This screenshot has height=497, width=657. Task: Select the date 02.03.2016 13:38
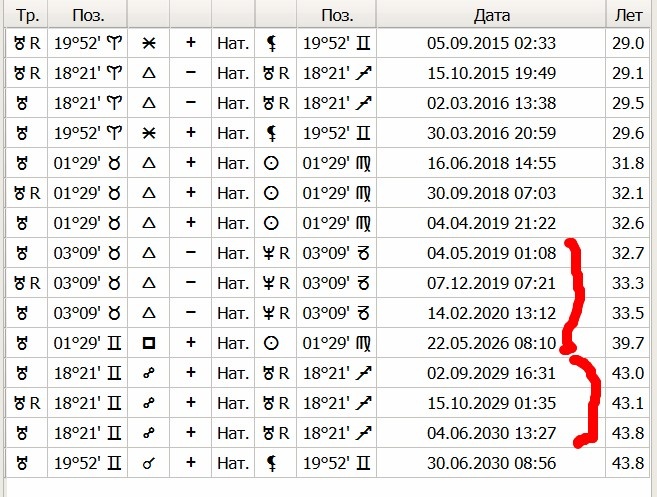click(491, 103)
